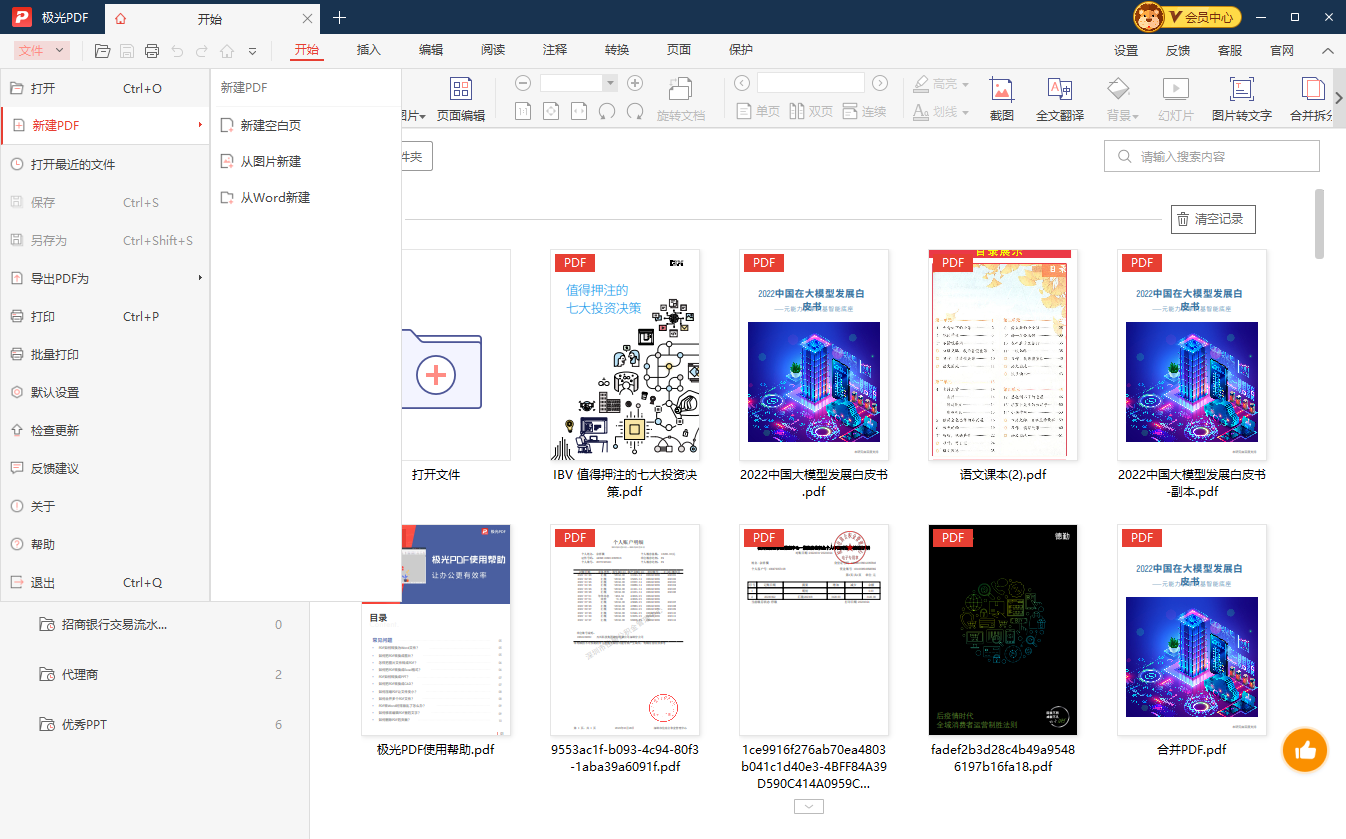The width and height of the screenshot is (1346, 839).
Task: Click the 清空记录 clear records button
Action: click(x=1213, y=219)
